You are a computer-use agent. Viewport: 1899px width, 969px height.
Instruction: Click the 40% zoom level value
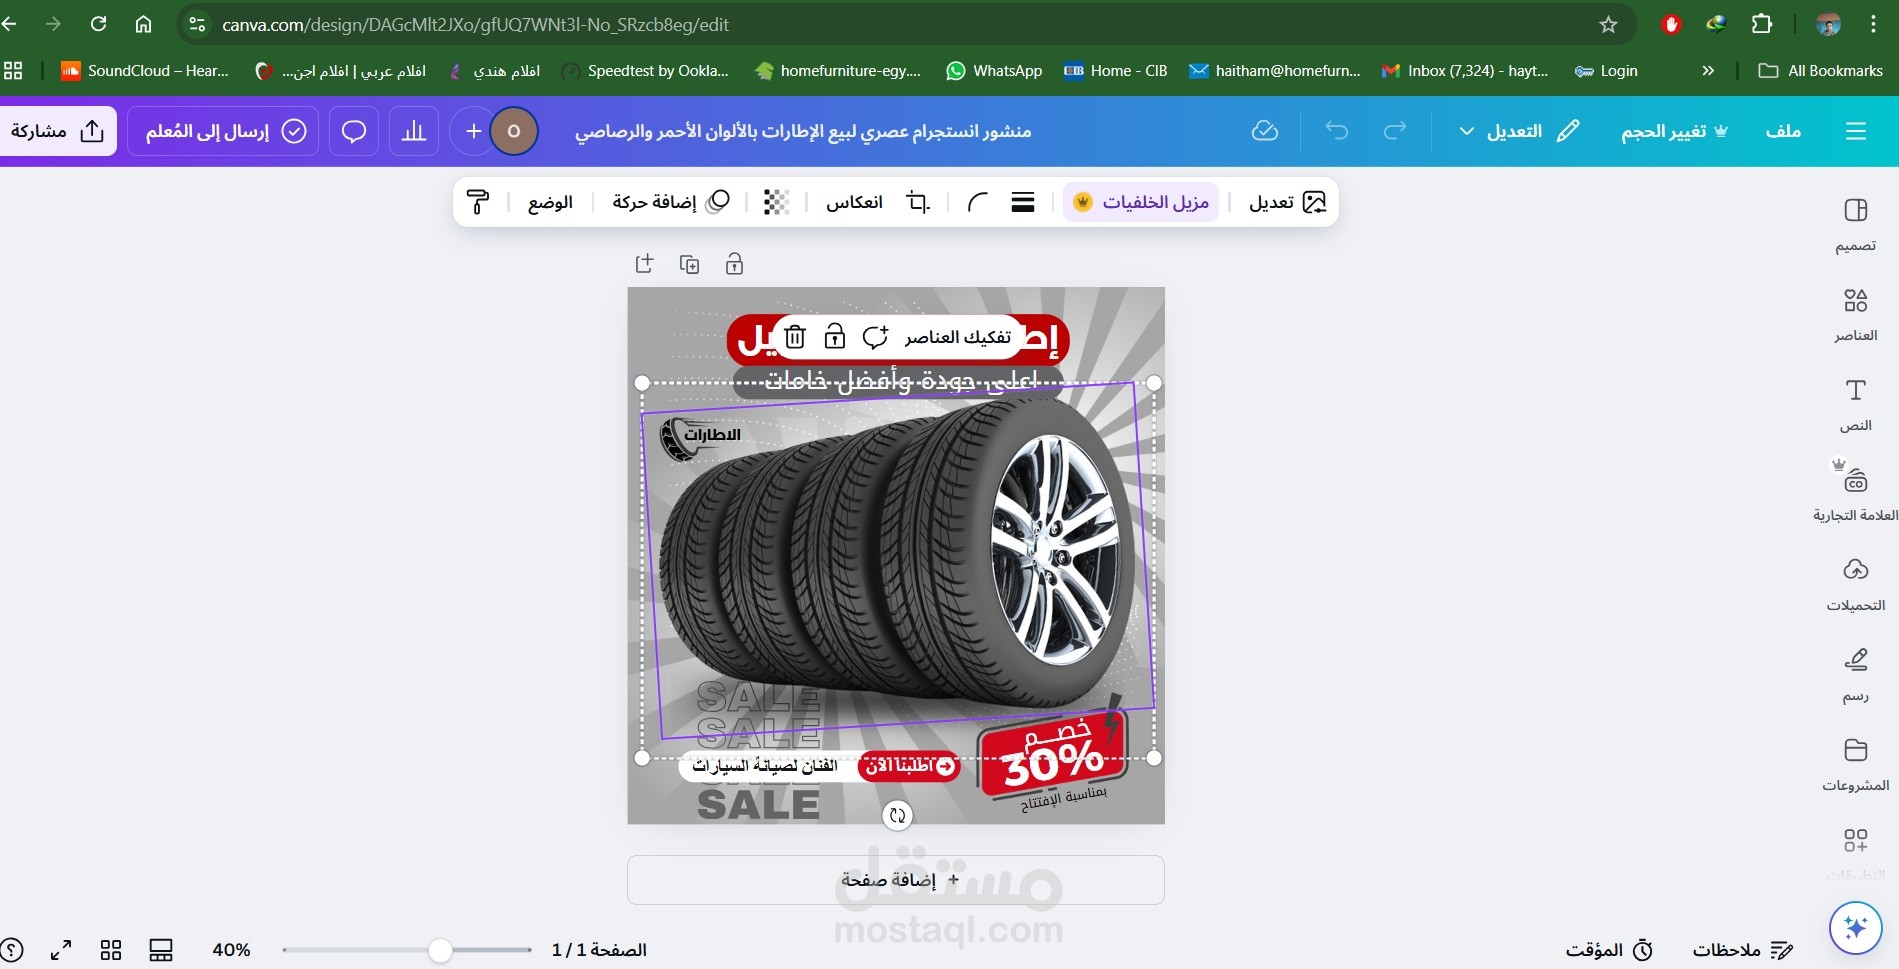(x=231, y=950)
